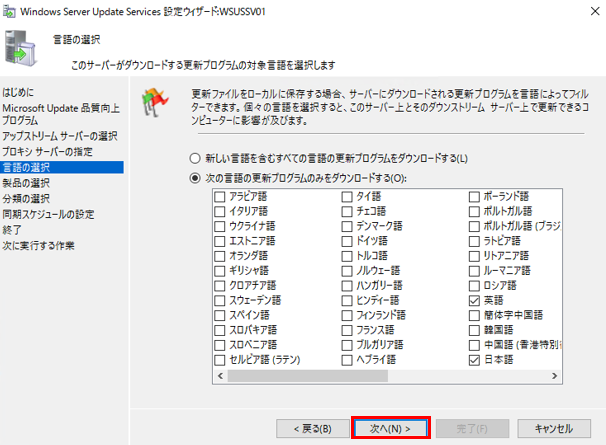Check the アラビア語 checkbox
The height and width of the screenshot is (445, 606).
tap(220, 197)
